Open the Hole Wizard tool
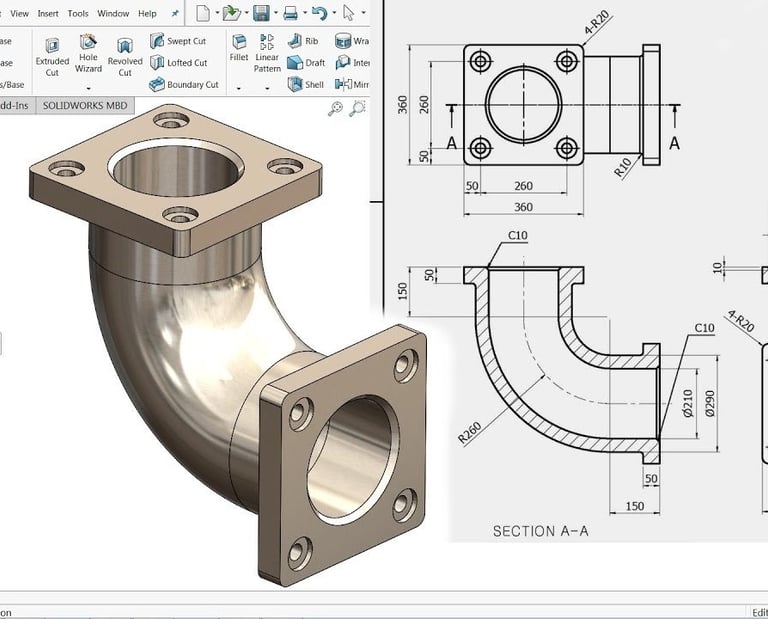 [x=88, y=53]
